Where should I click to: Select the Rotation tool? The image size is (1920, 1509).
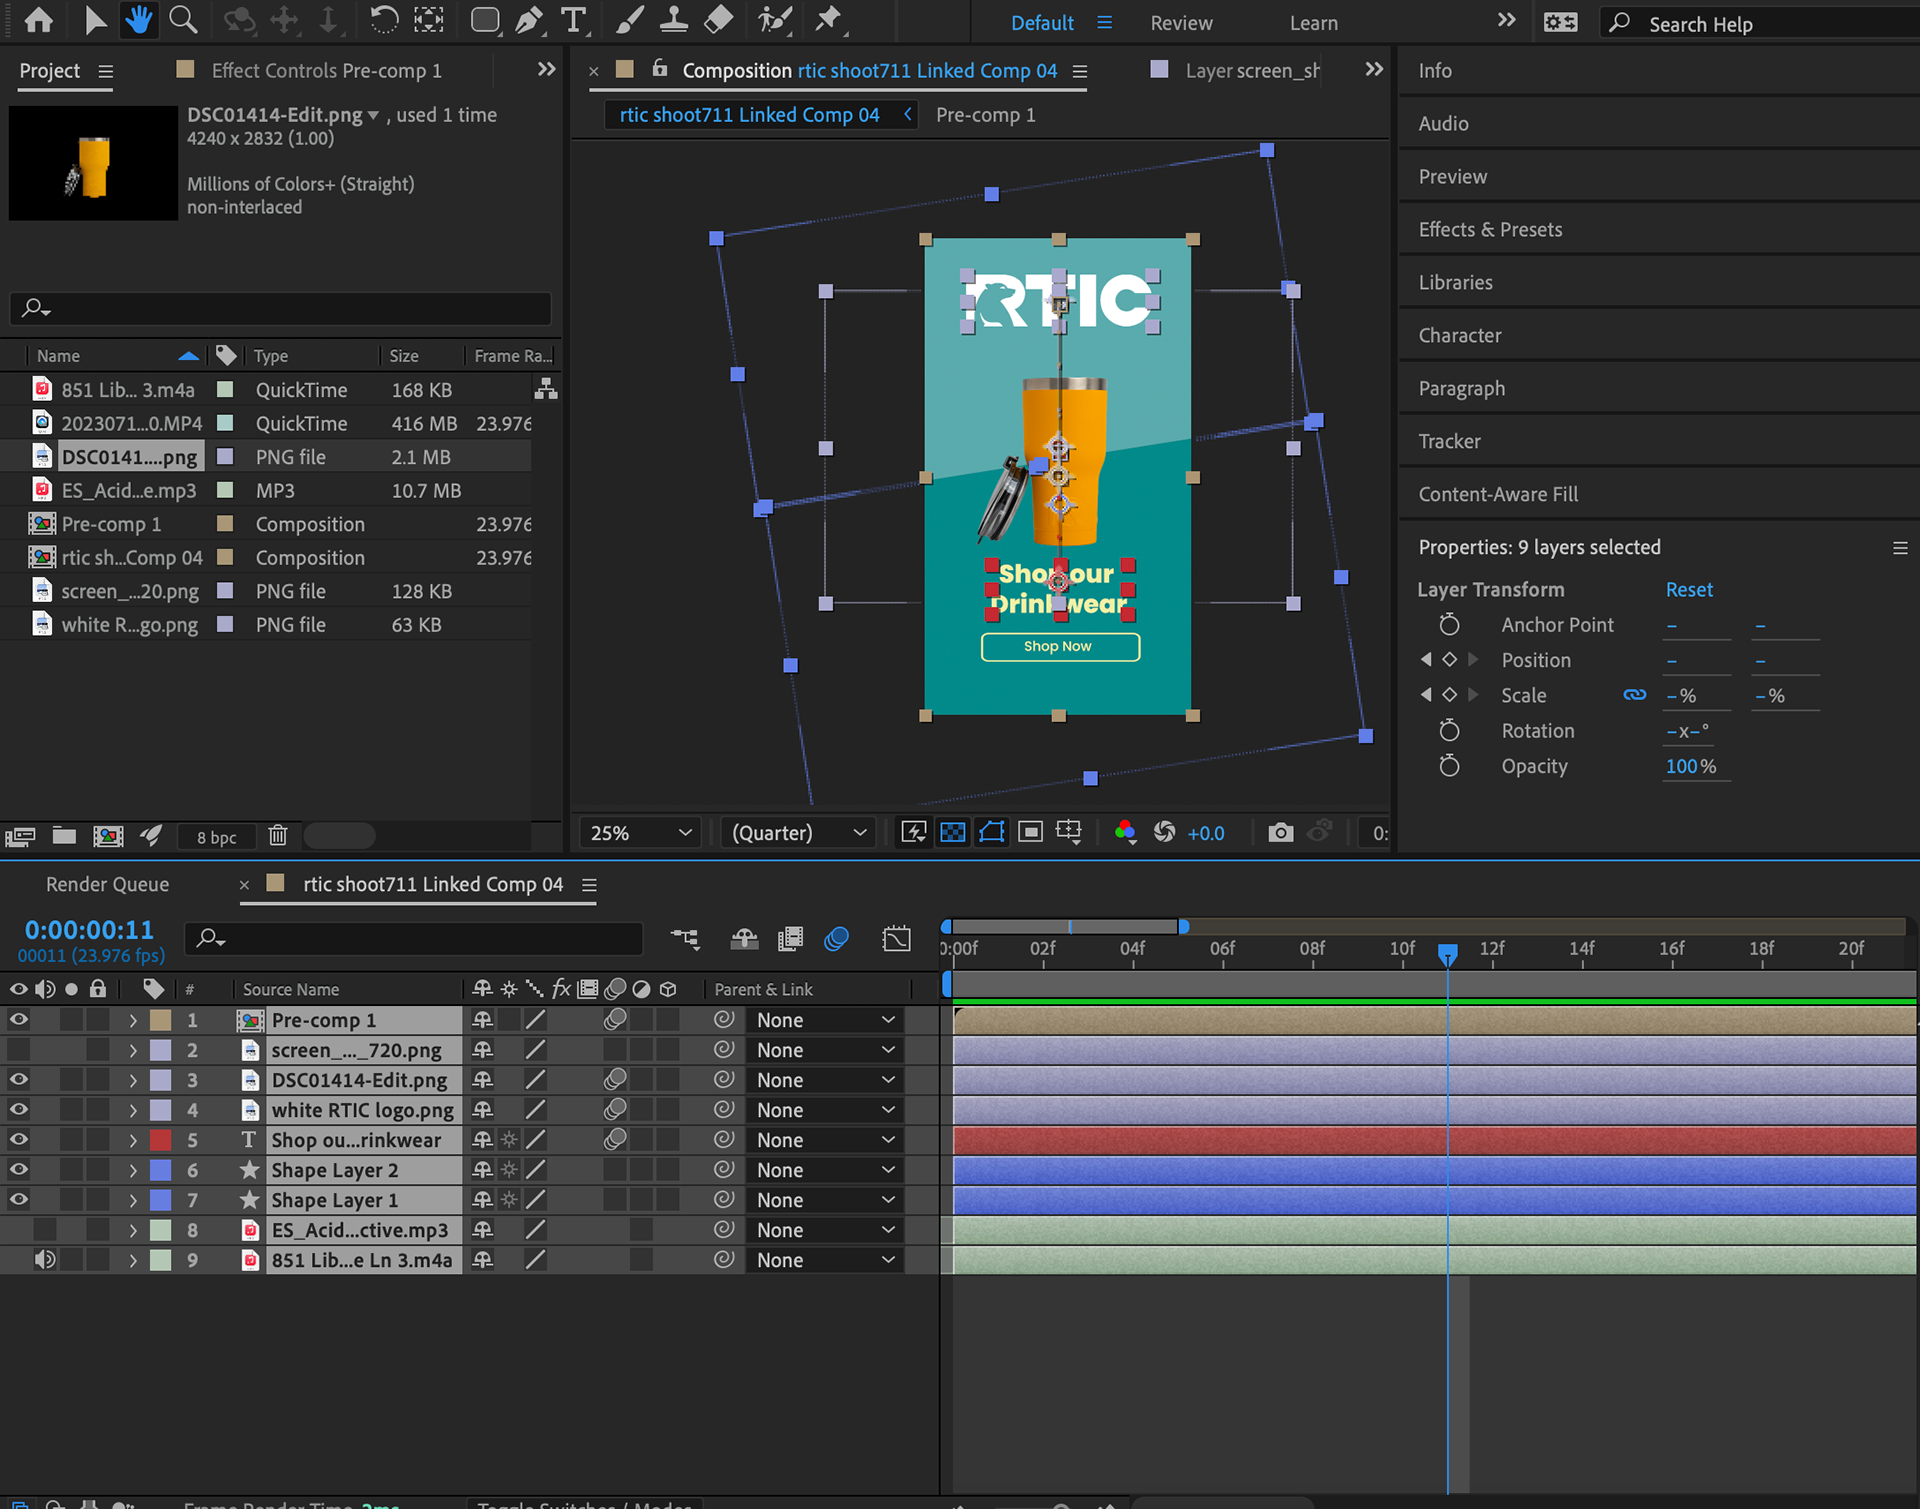click(384, 20)
